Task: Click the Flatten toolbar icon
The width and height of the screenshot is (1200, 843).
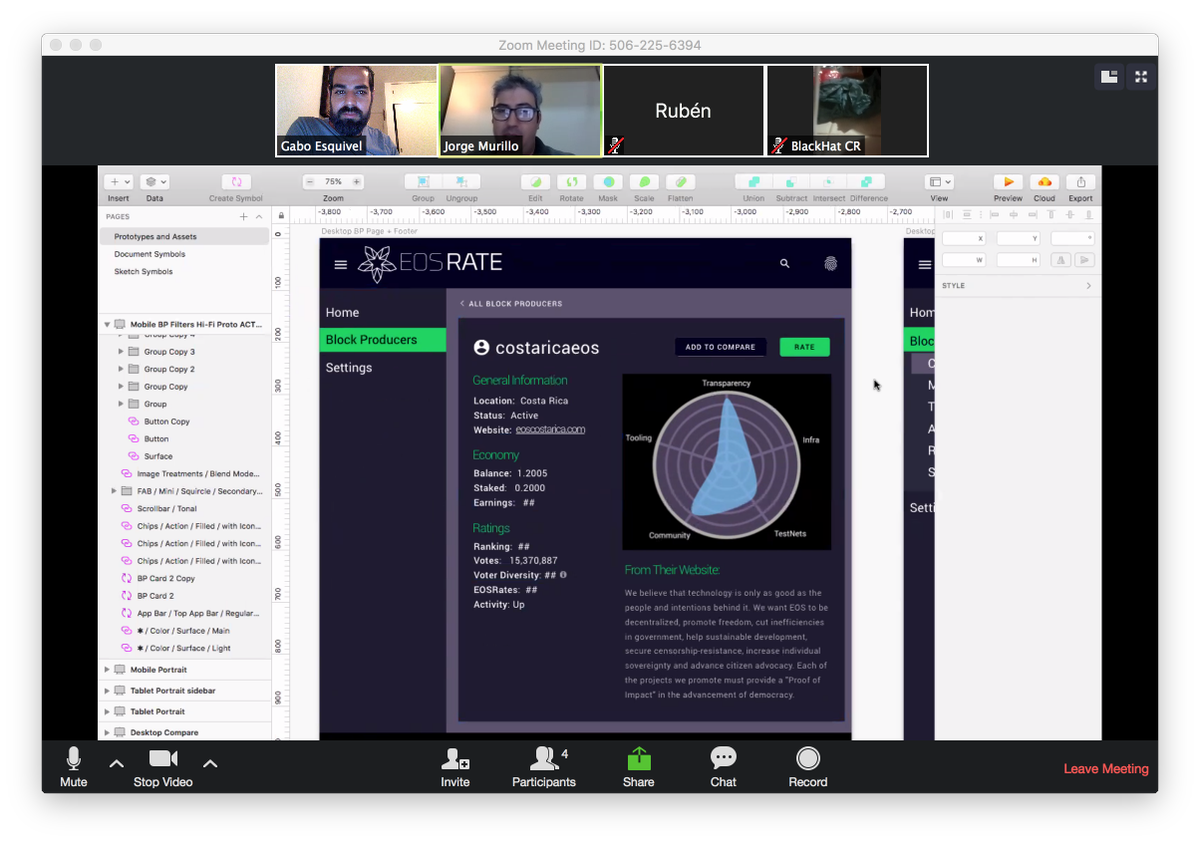Action: coord(680,182)
